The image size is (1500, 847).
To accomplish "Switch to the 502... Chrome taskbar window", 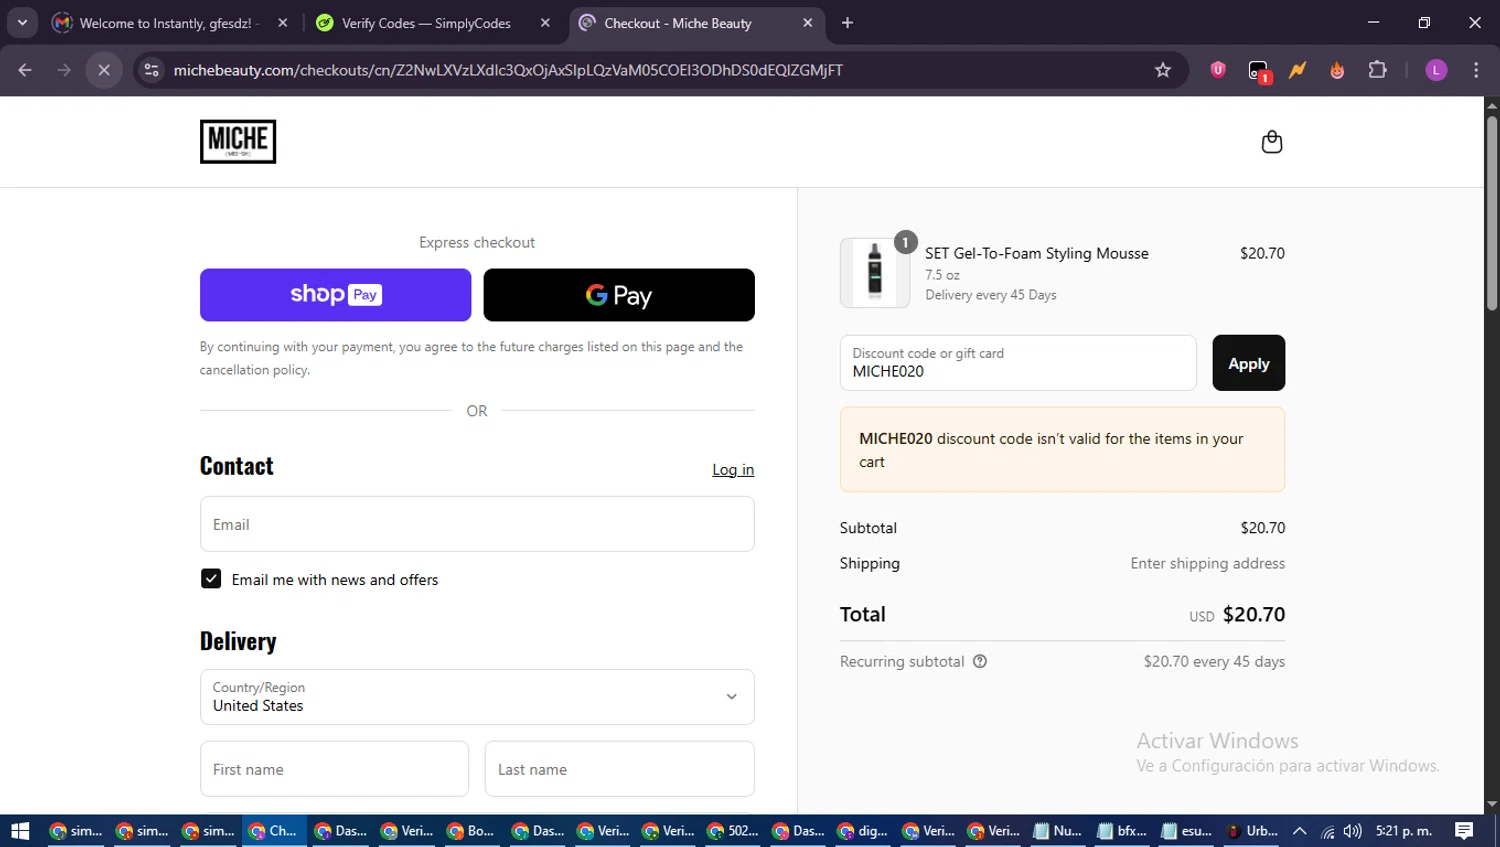I will (733, 831).
